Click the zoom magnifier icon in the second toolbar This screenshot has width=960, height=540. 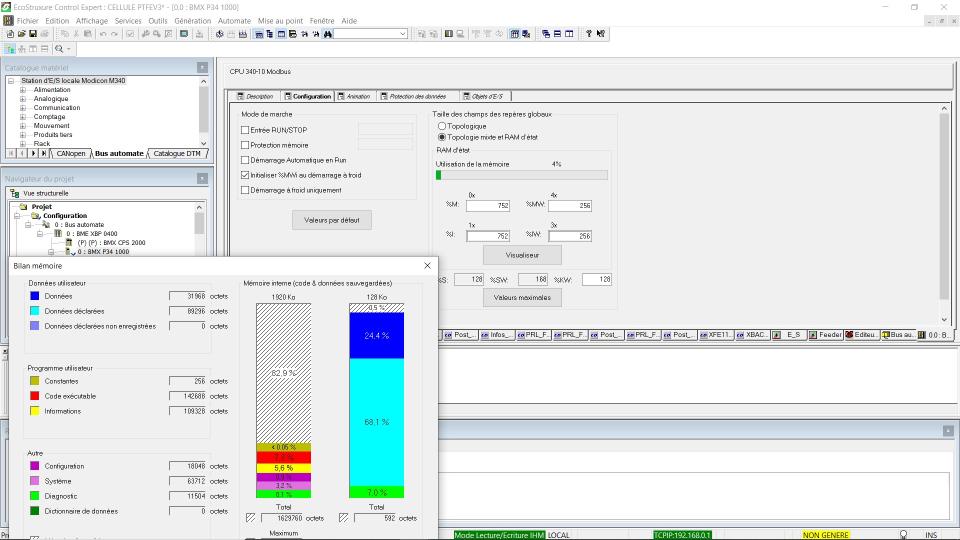click(x=60, y=48)
